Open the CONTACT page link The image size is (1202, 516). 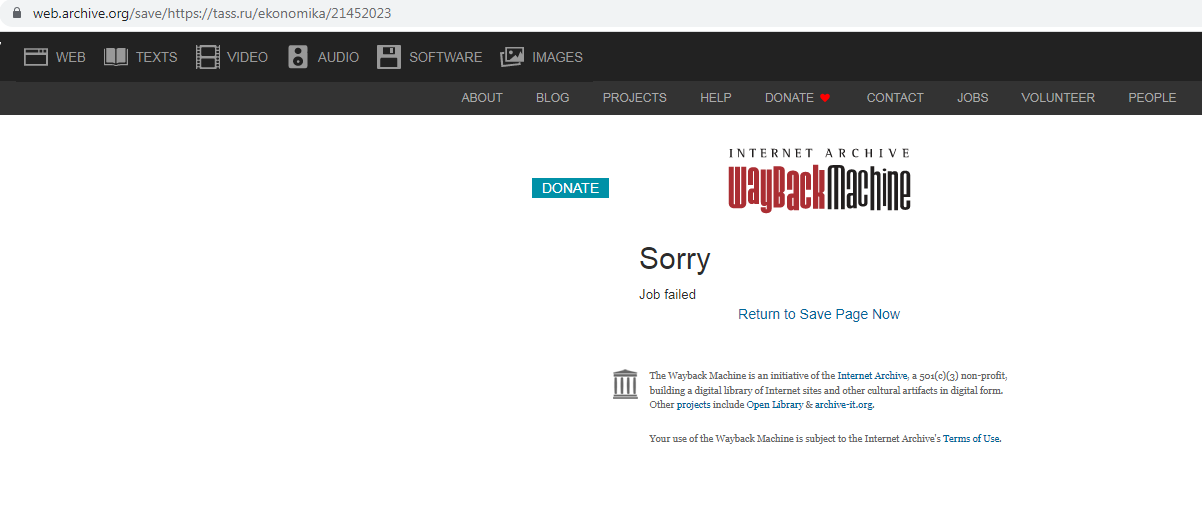tap(895, 98)
